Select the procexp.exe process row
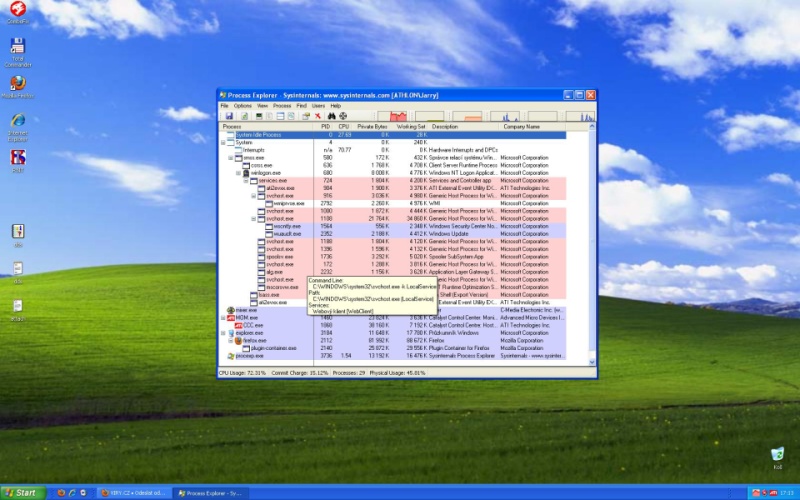The height and width of the screenshot is (500, 800). (250, 355)
